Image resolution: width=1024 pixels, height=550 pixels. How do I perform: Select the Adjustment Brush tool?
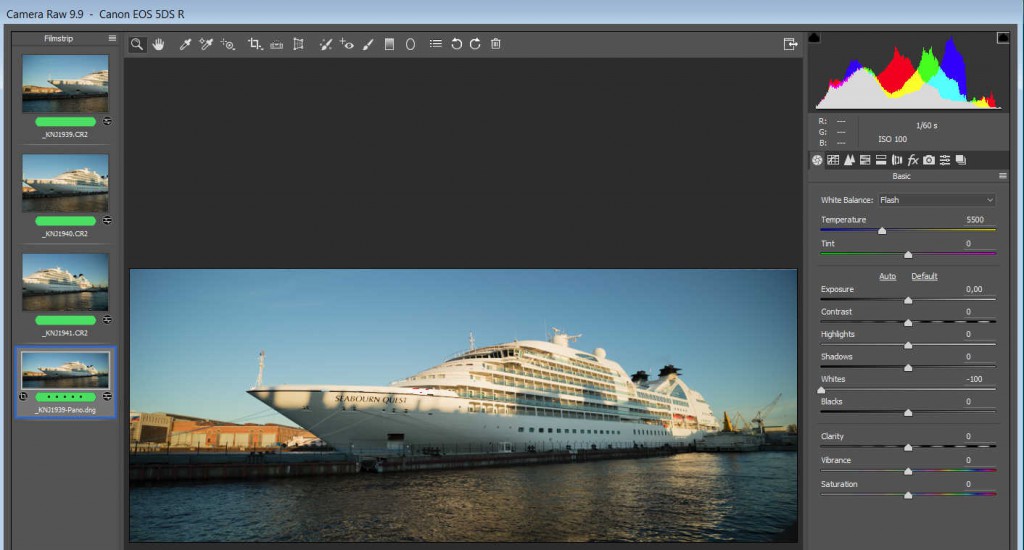click(x=367, y=44)
